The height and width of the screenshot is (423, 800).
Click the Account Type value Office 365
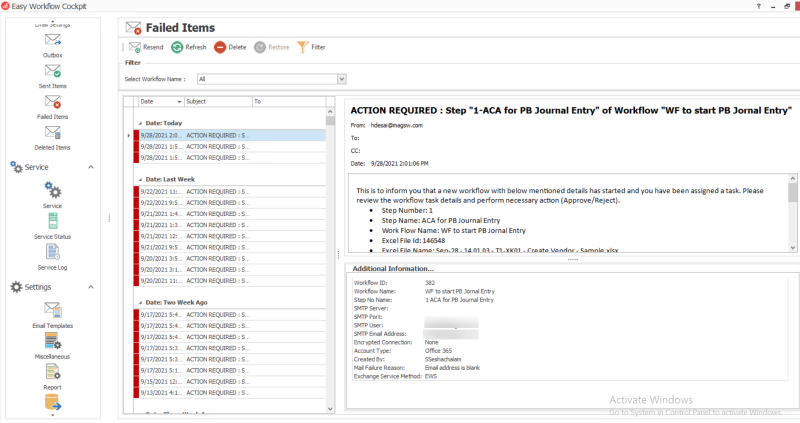pos(438,351)
